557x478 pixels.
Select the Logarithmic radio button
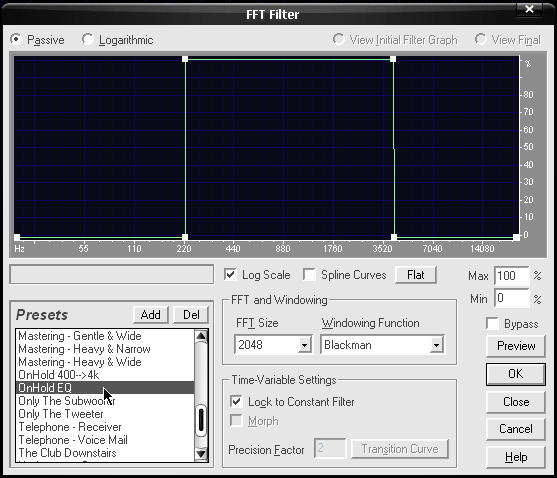coord(88,39)
